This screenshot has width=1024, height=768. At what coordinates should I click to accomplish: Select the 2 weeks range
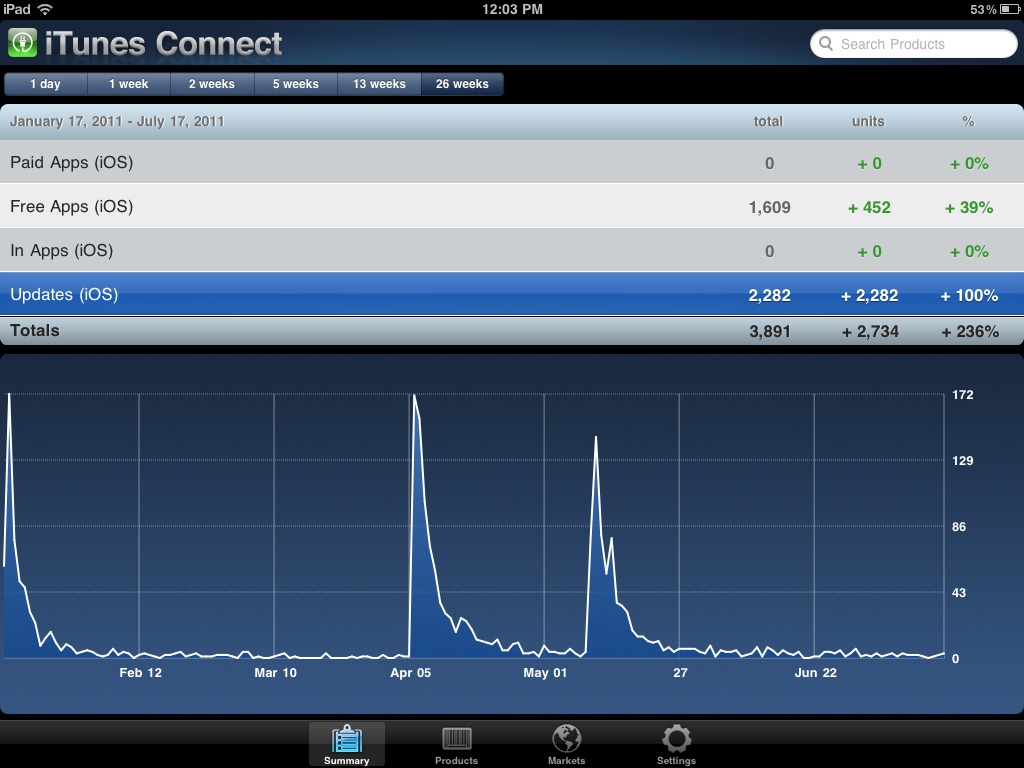tap(212, 84)
